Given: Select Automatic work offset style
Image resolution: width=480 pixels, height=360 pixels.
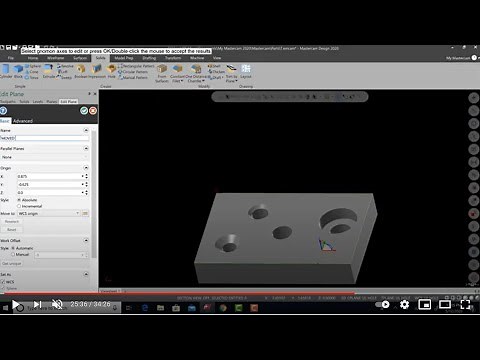Looking at the screenshot, I should point(13,248).
